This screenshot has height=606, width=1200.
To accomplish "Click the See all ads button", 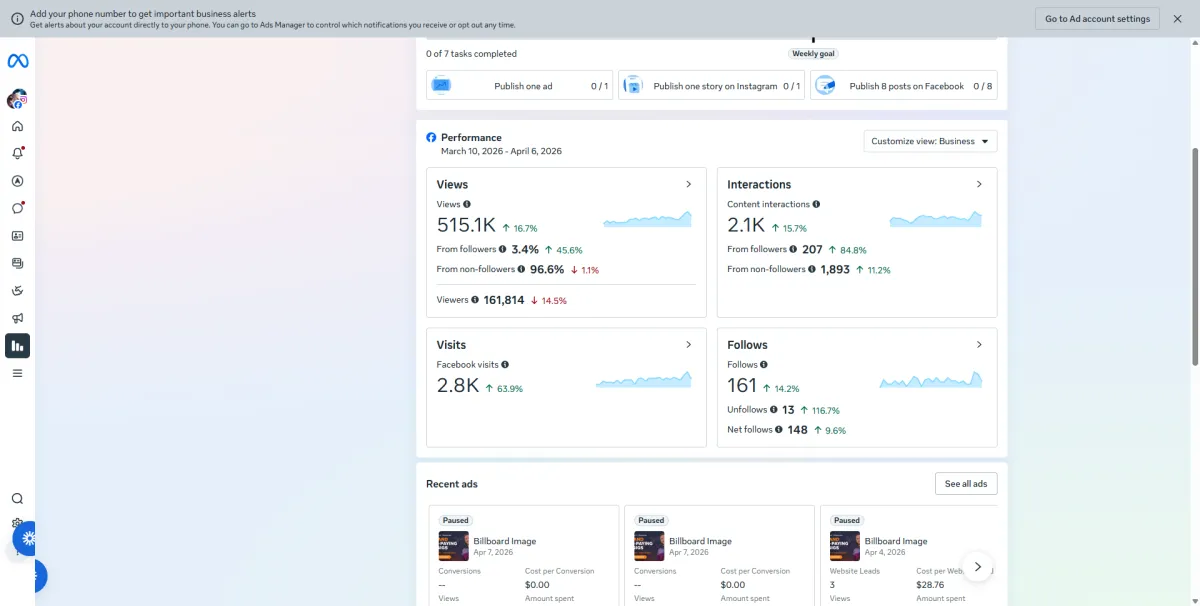I will (x=966, y=484).
